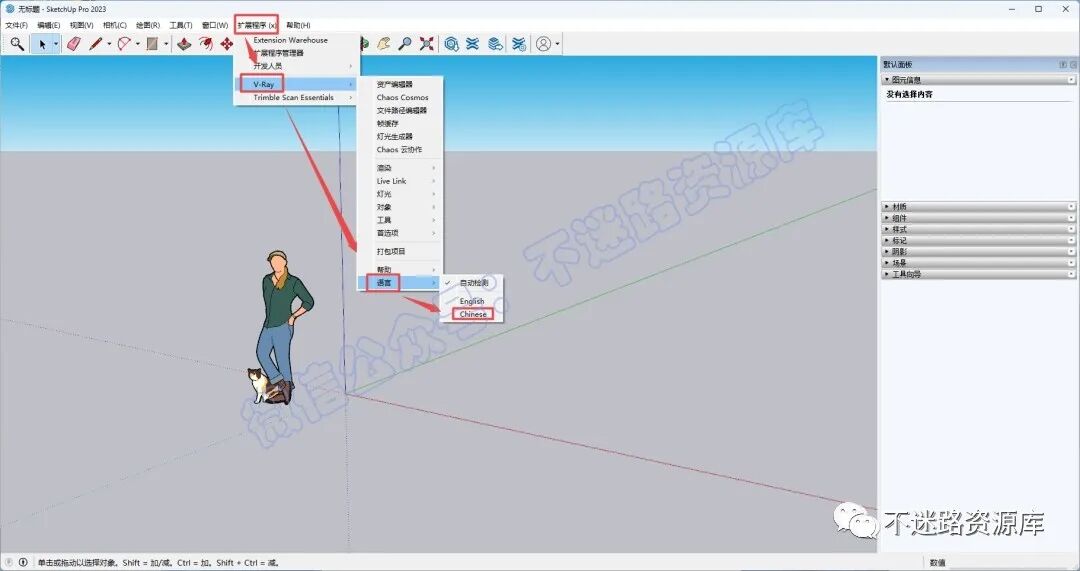1080x571 pixels.
Task: Open Extension Warehouse toolbar icon
Action: pyautogui.click(x=472, y=44)
